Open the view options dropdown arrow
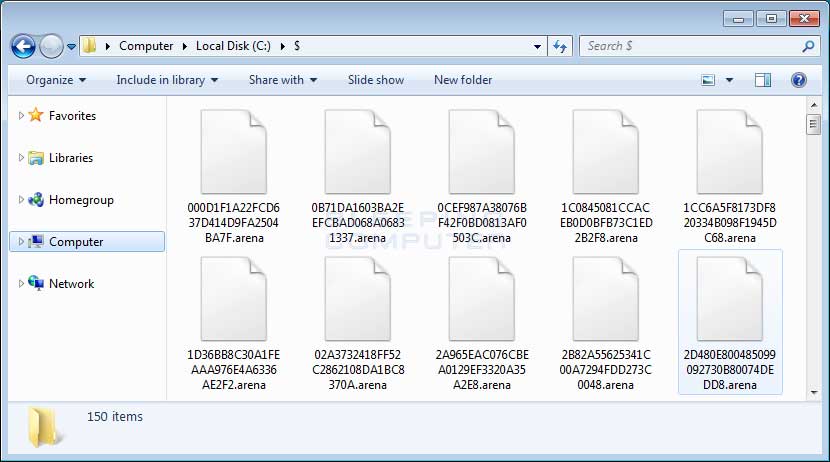Viewport: 830px width, 462px height. coord(729,80)
